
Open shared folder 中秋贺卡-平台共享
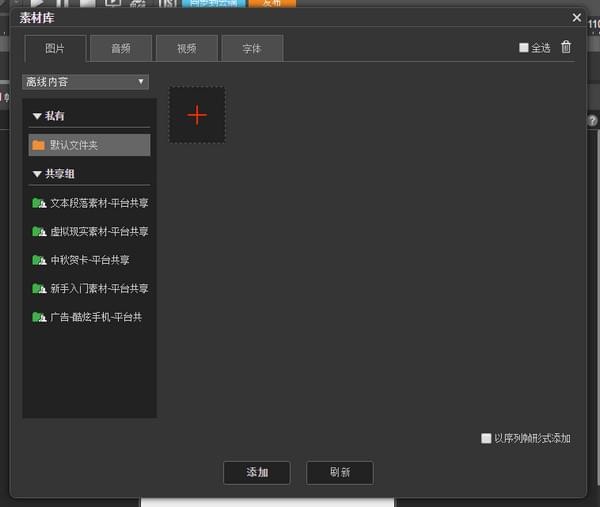[x=81, y=260]
